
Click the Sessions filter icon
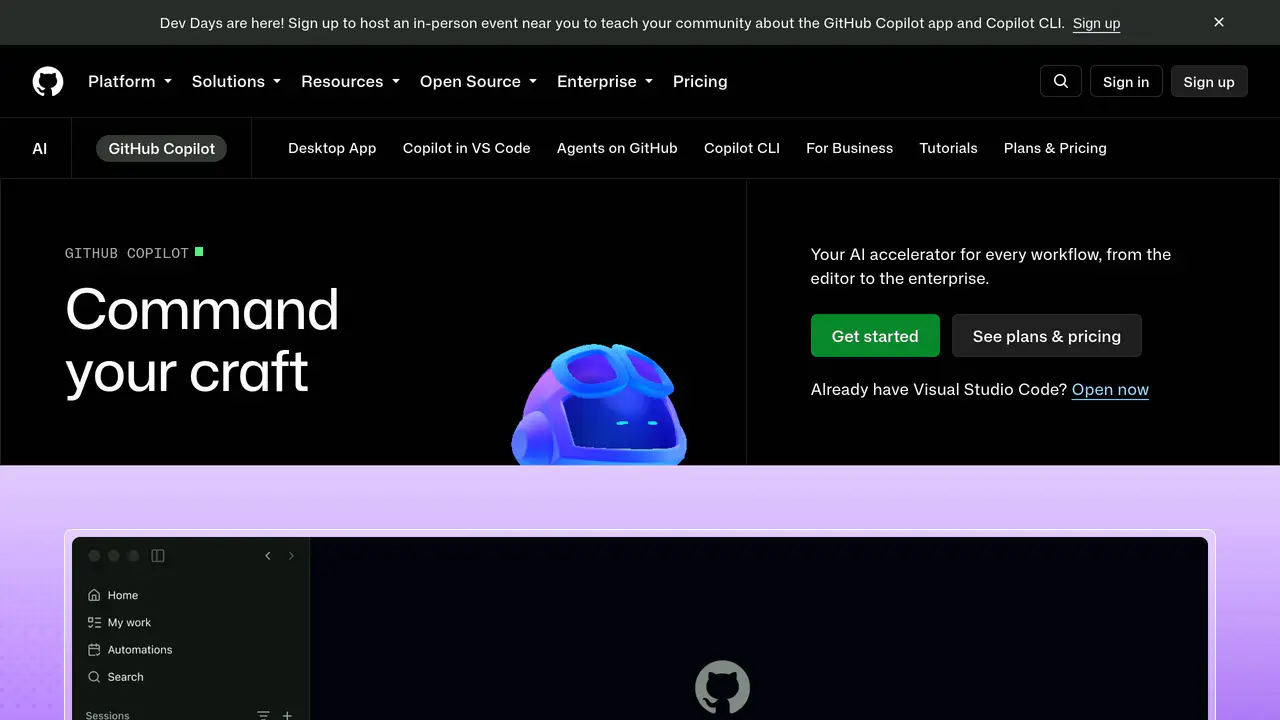pos(263,715)
